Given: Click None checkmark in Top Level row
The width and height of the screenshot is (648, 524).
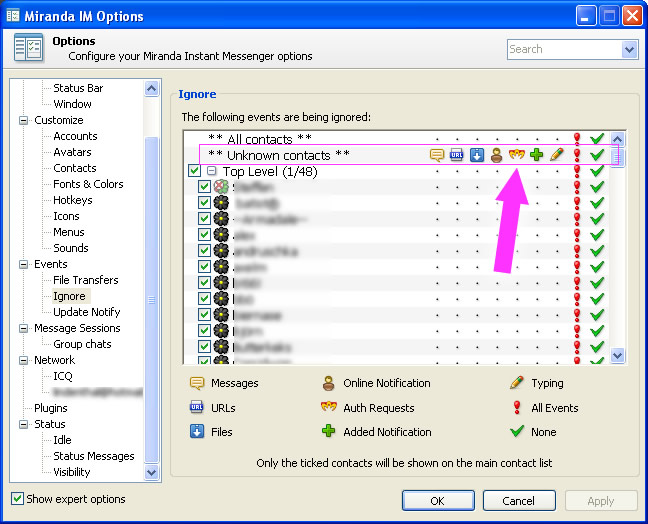Looking at the screenshot, I should [597, 171].
